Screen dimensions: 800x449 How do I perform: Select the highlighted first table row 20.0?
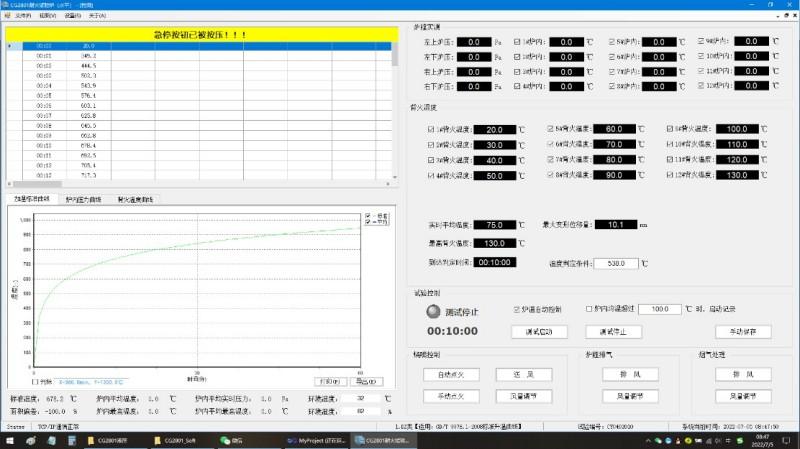pyautogui.click(x=199, y=46)
